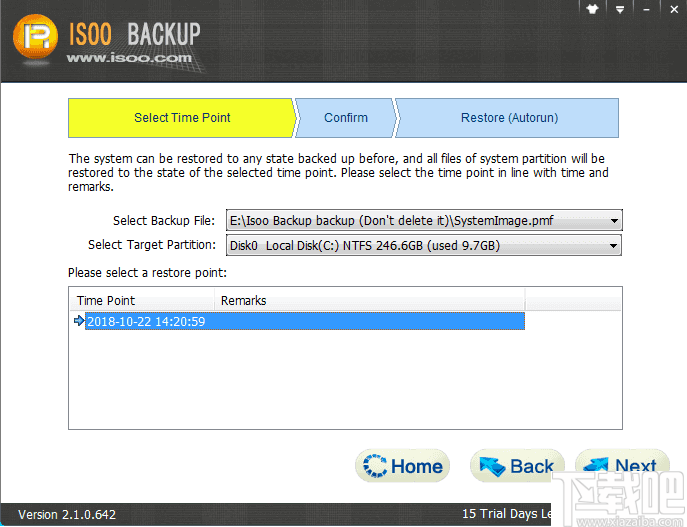Image resolution: width=687 pixels, height=527 pixels.
Task: Click the Back button
Action: click(516, 466)
